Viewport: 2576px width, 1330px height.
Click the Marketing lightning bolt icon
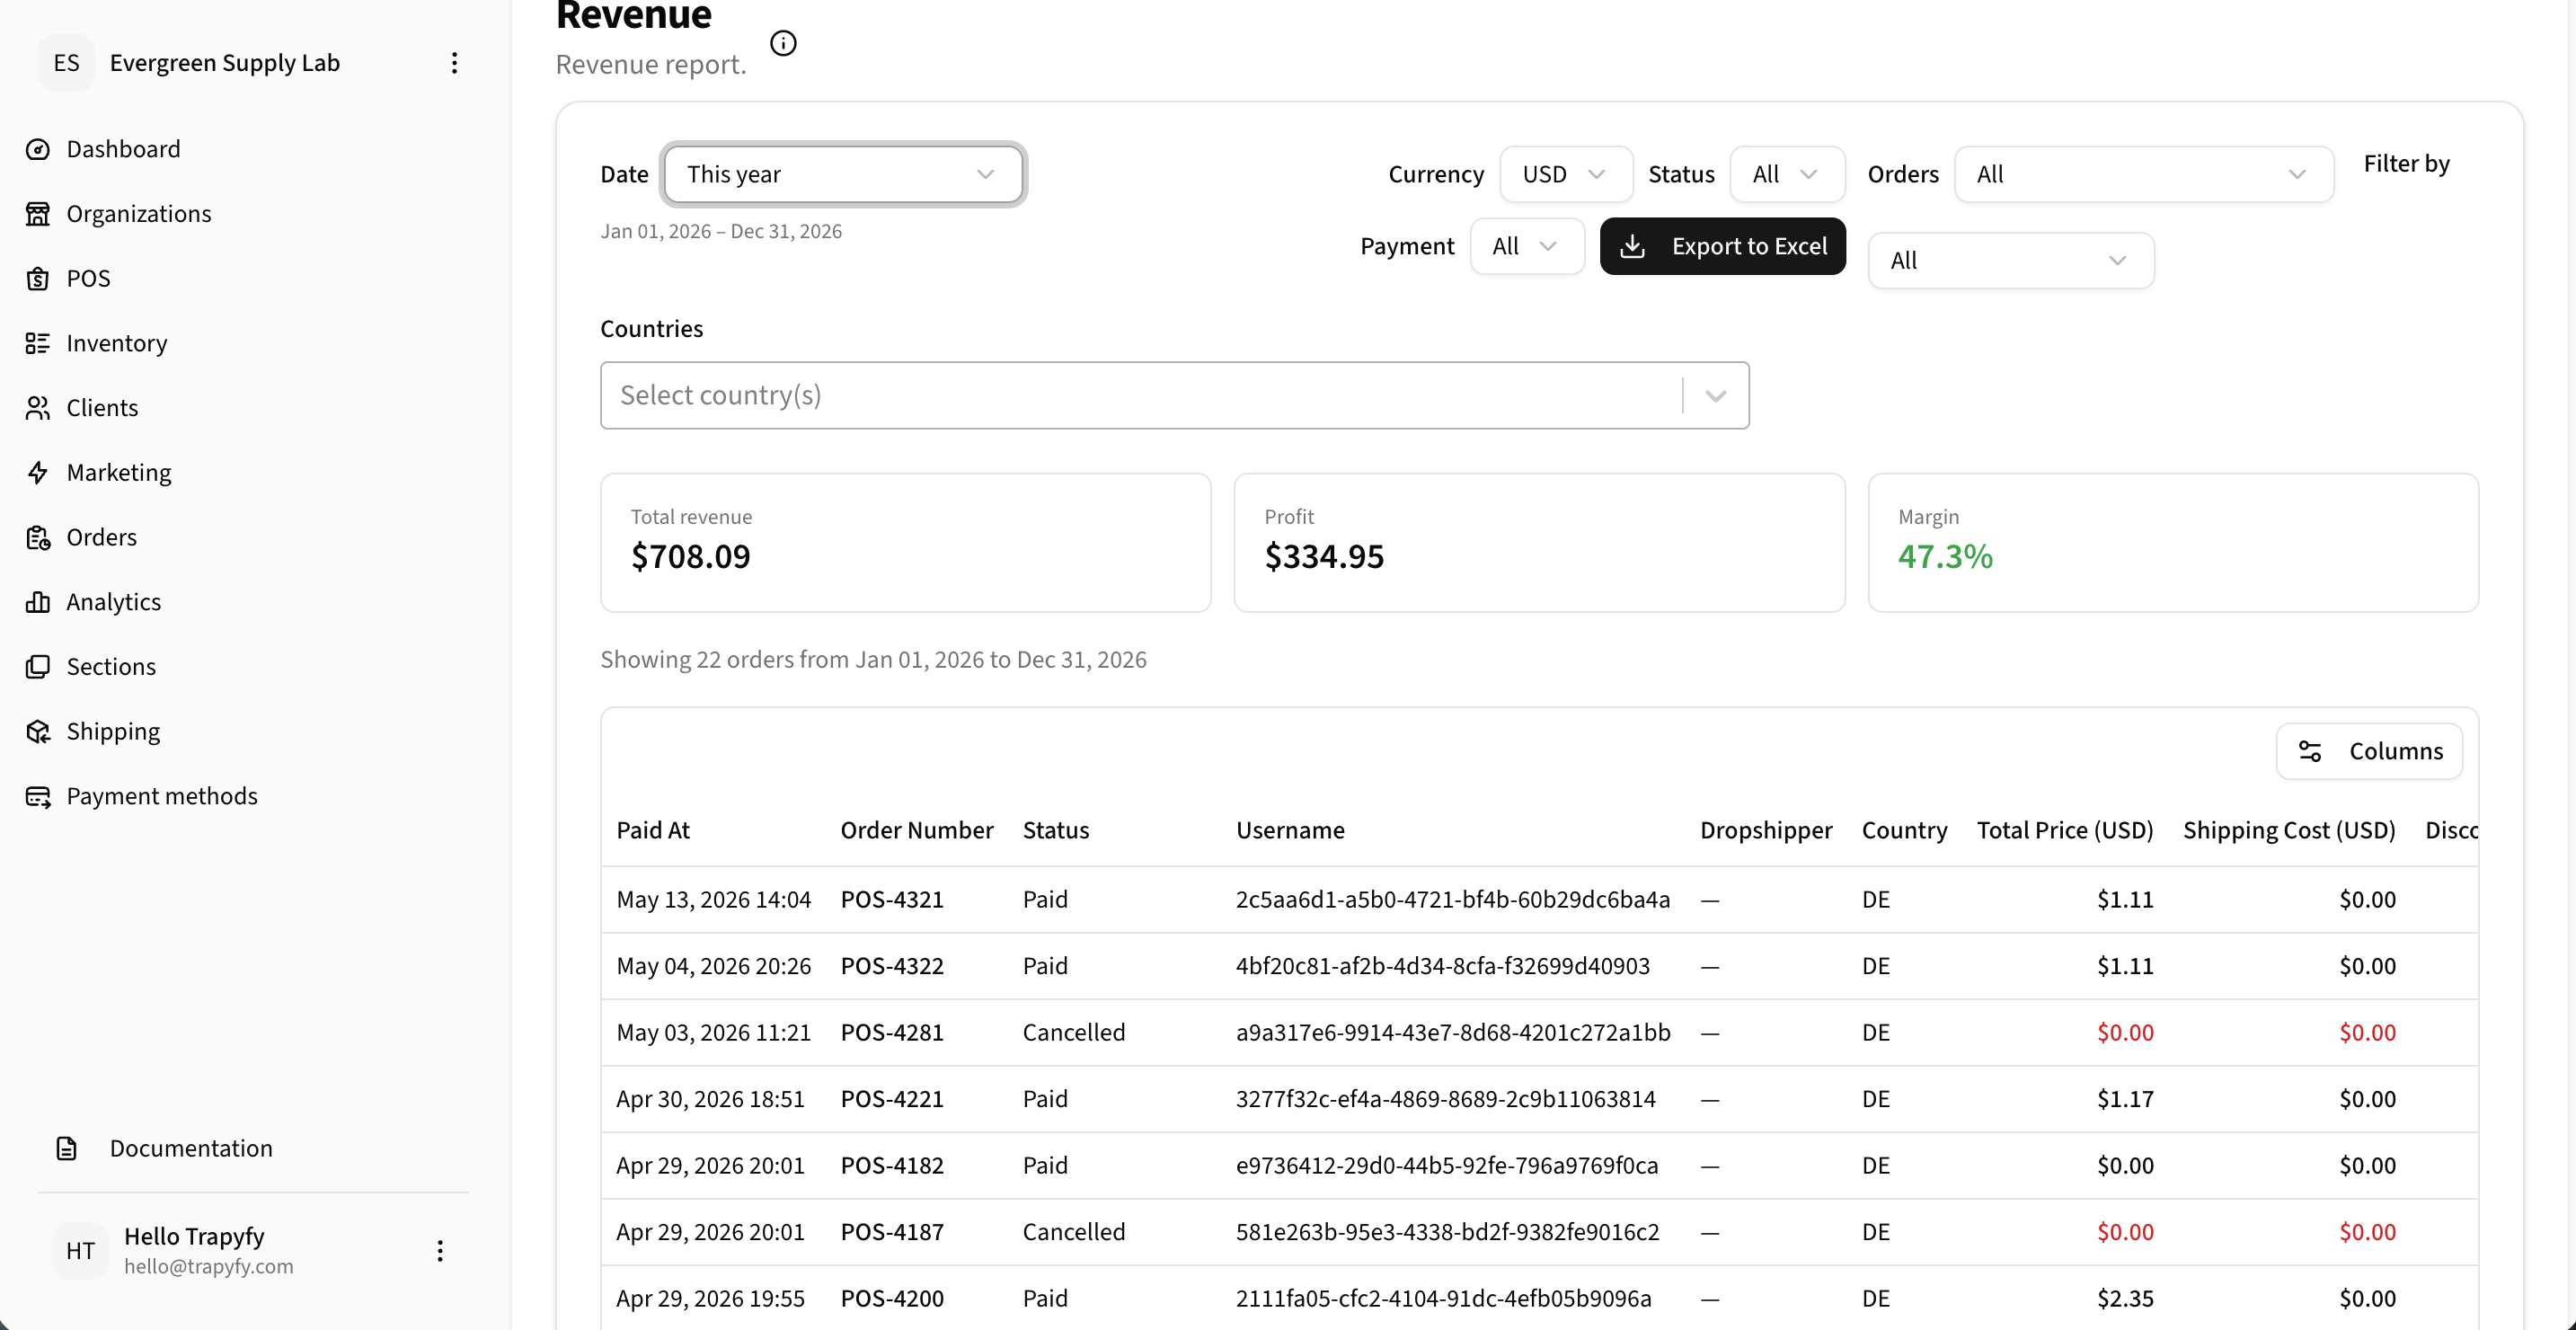click(38, 473)
